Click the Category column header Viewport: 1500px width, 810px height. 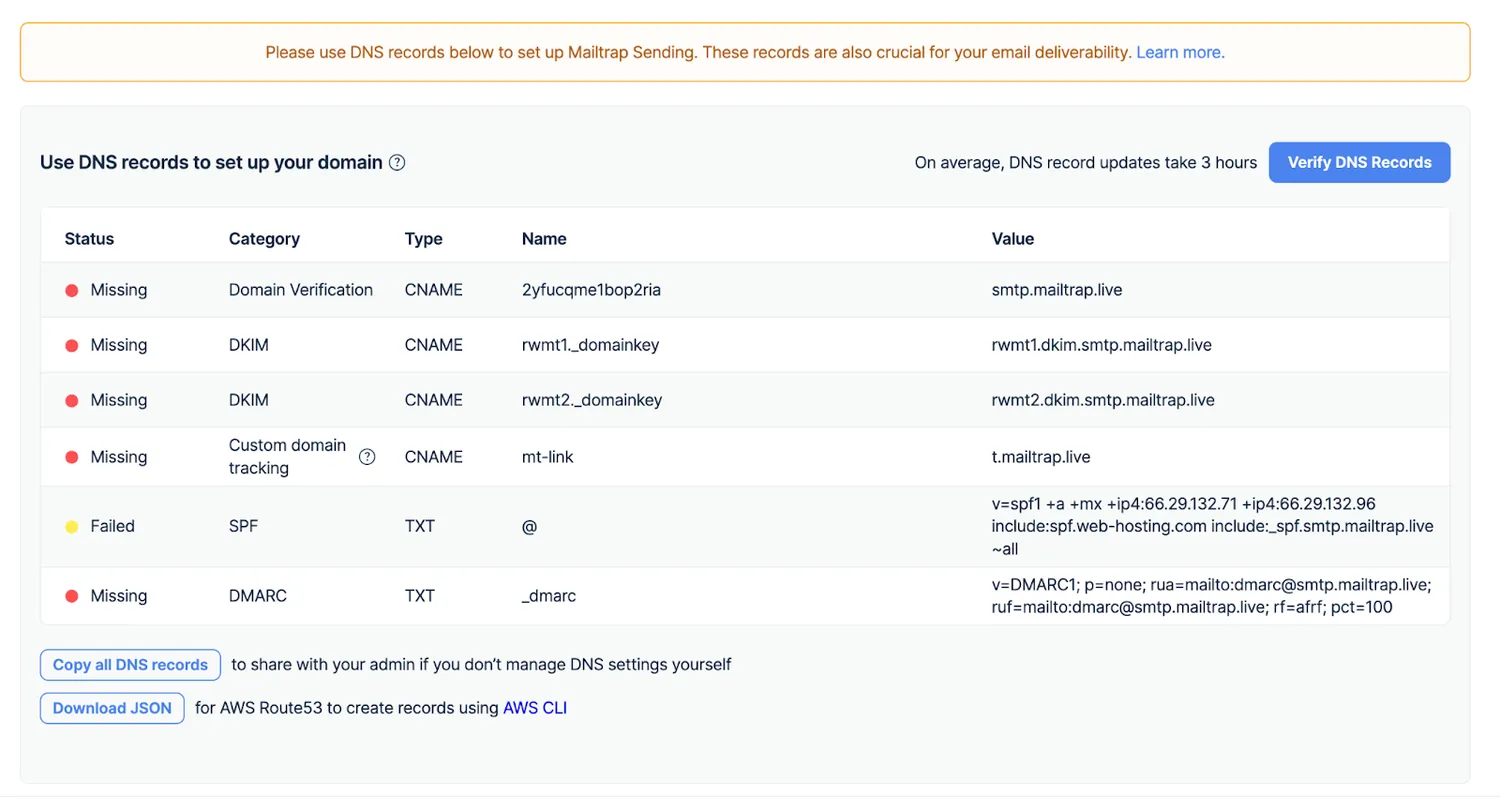[264, 239]
